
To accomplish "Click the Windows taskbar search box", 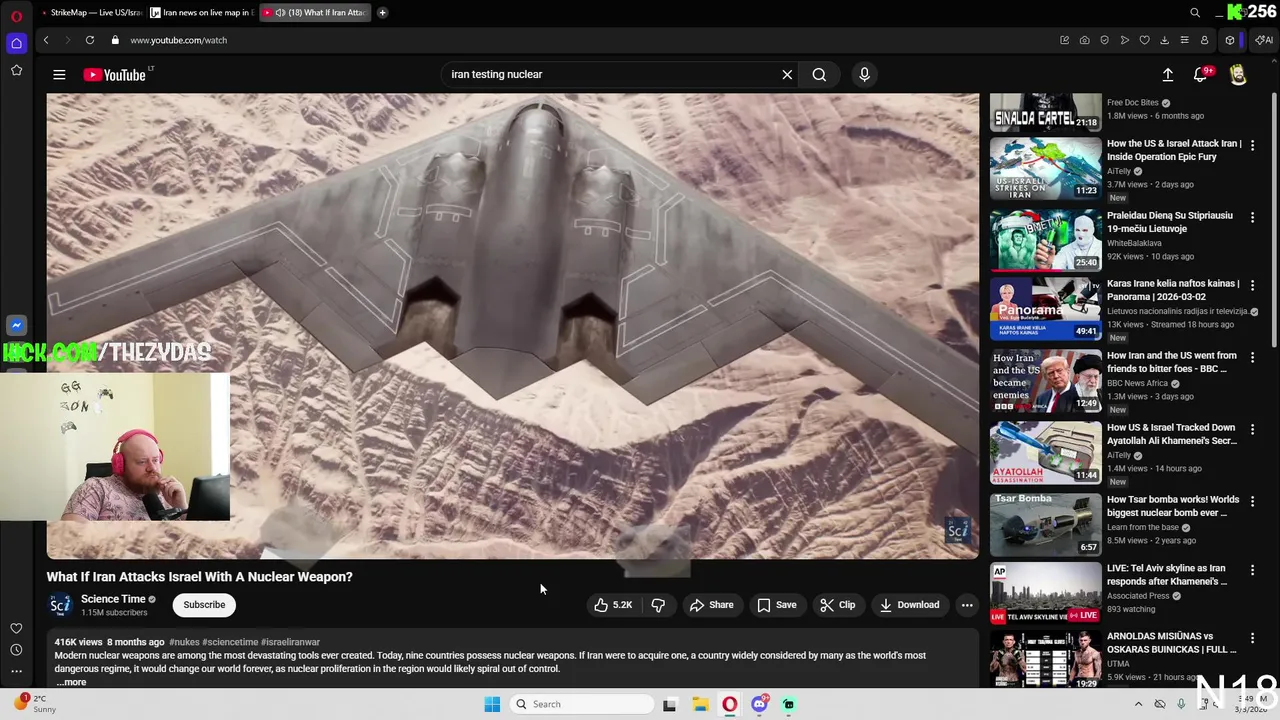I will tap(582, 704).
